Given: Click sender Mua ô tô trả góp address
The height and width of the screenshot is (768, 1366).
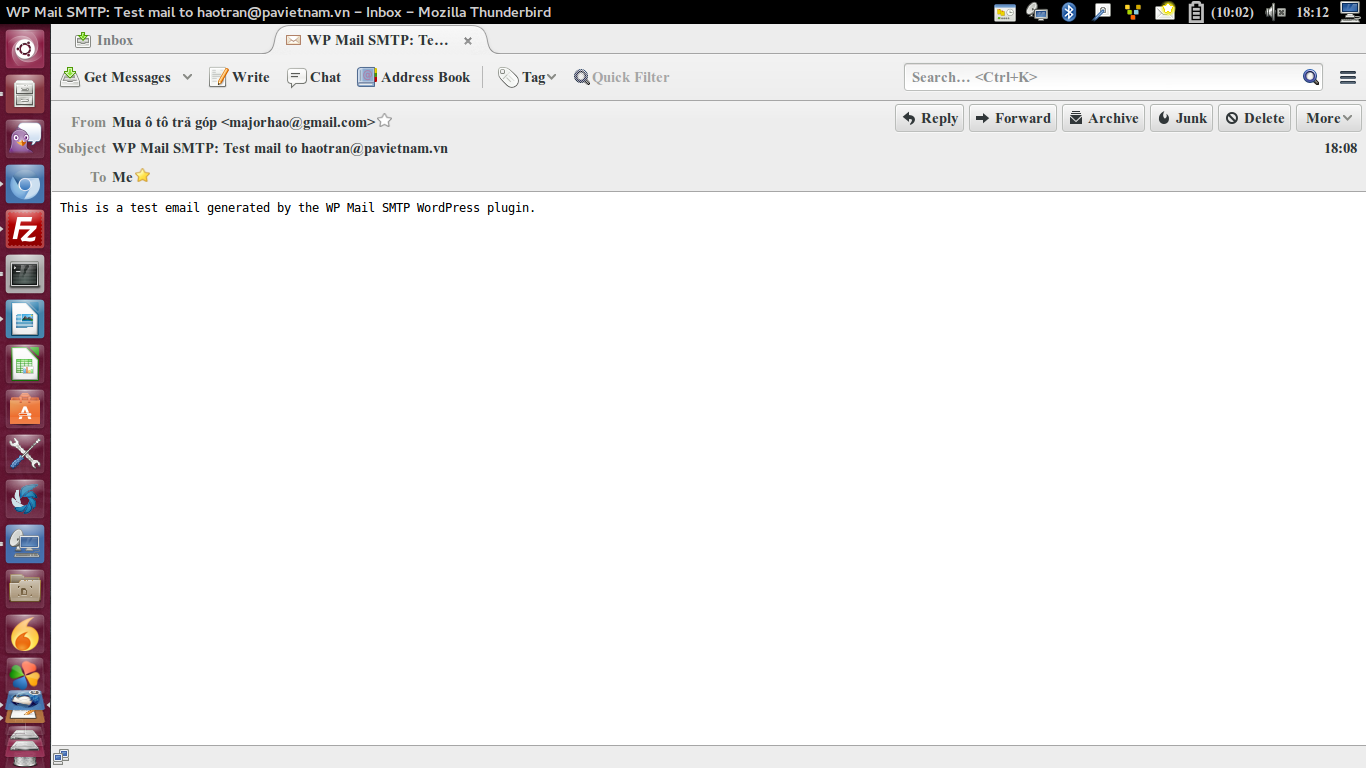Looking at the screenshot, I should point(244,122).
